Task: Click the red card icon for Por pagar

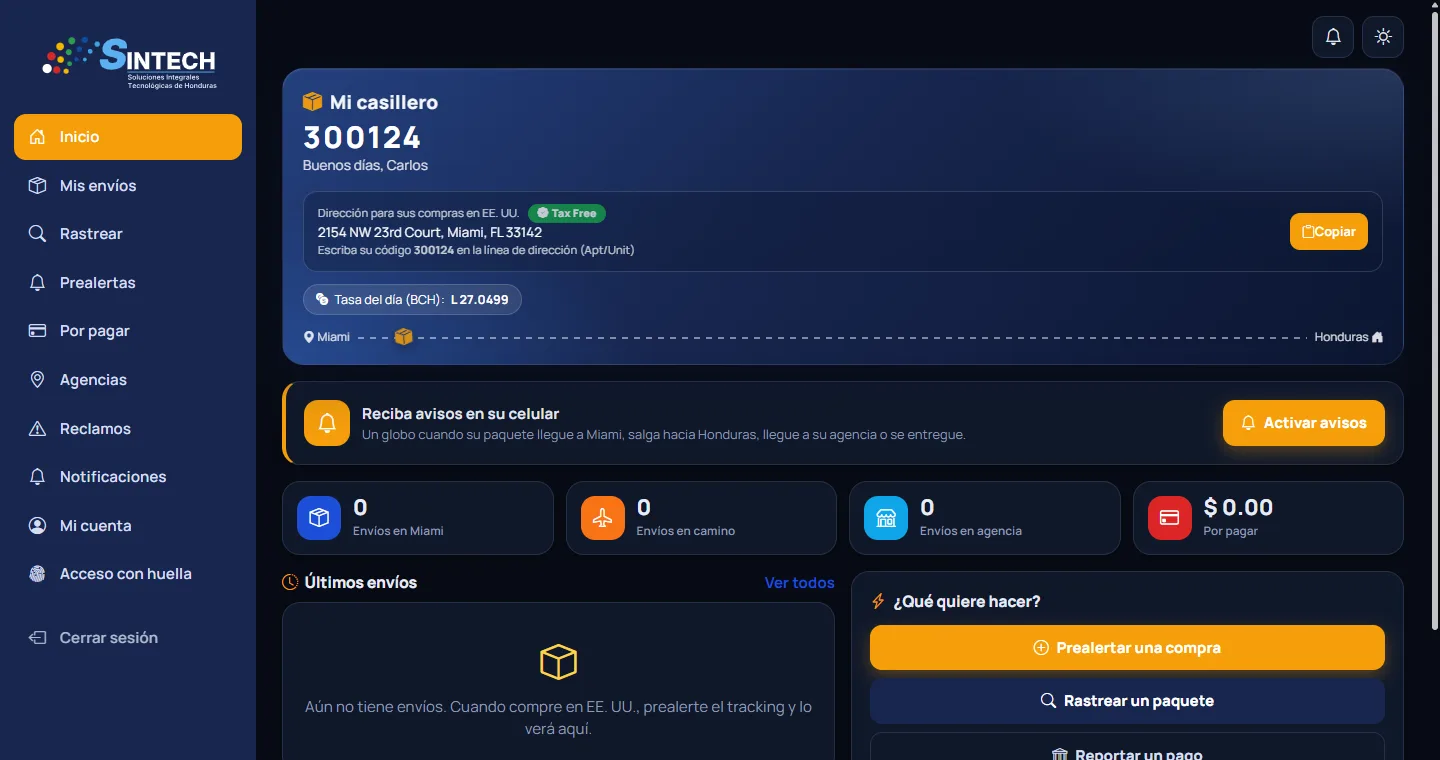Action: 1170,518
